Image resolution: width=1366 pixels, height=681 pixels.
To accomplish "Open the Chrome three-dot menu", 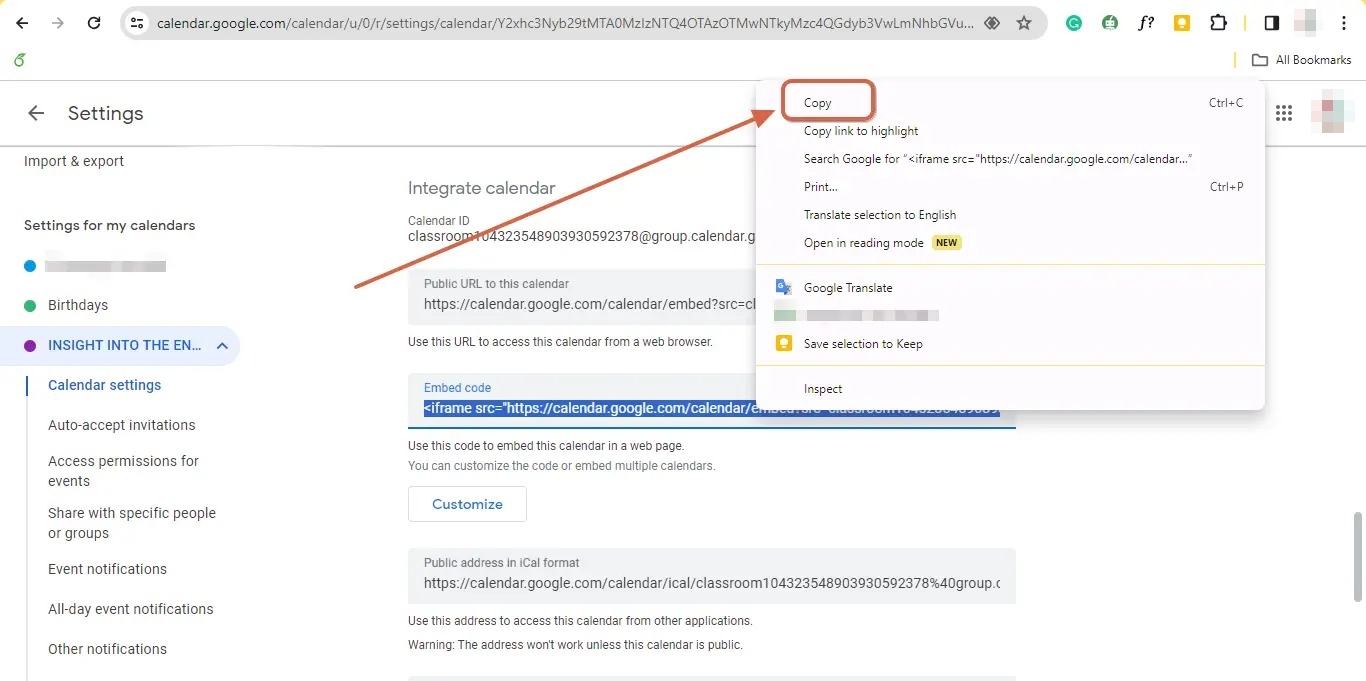I will [1344, 23].
